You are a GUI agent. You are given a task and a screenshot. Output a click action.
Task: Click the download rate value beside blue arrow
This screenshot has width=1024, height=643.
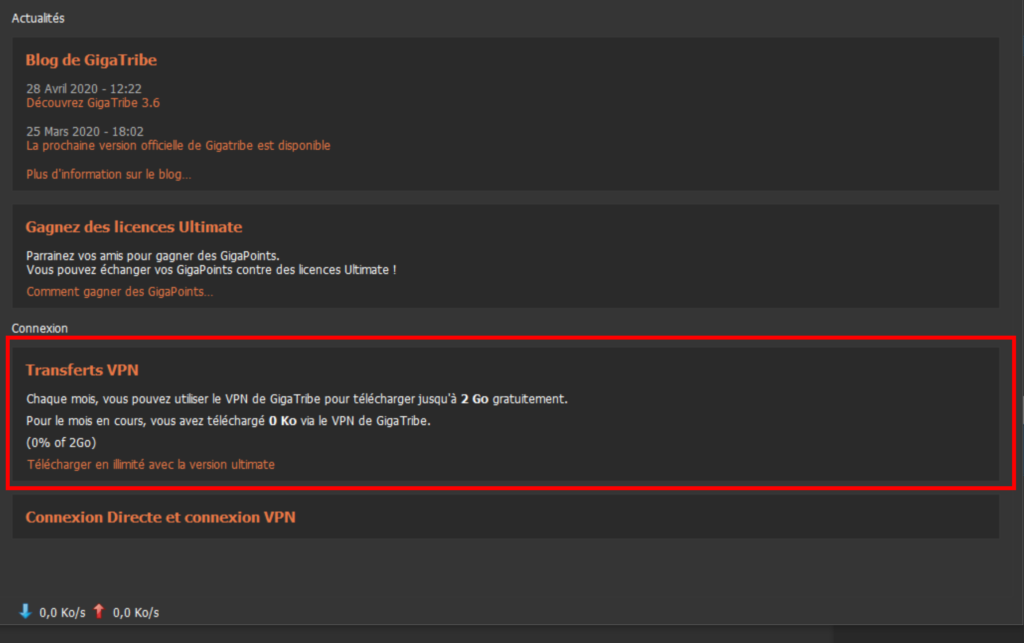tap(62, 612)
